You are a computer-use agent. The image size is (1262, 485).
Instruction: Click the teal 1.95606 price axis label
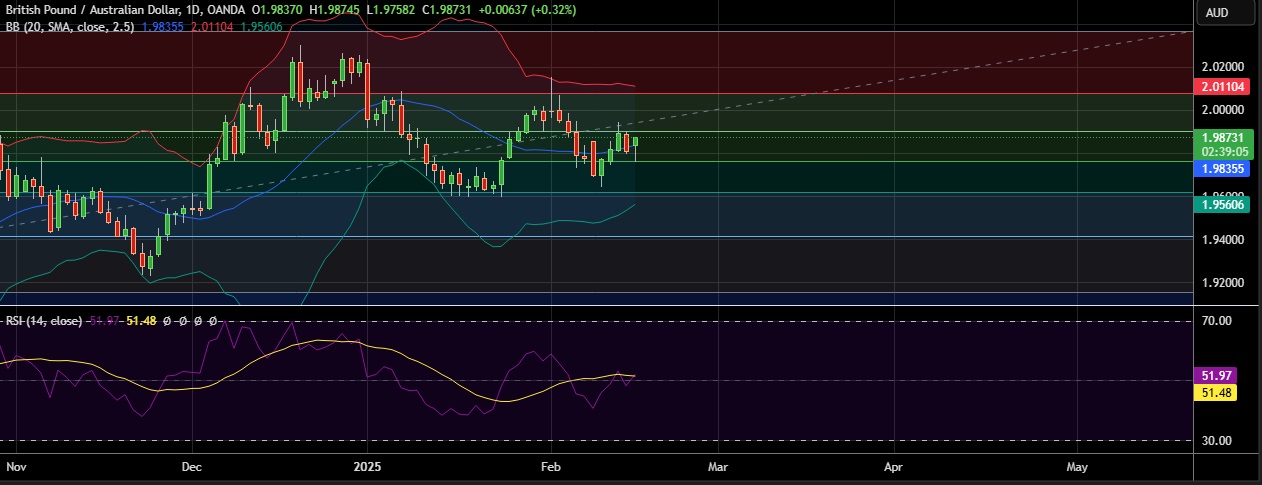(x=1222, y=203)
